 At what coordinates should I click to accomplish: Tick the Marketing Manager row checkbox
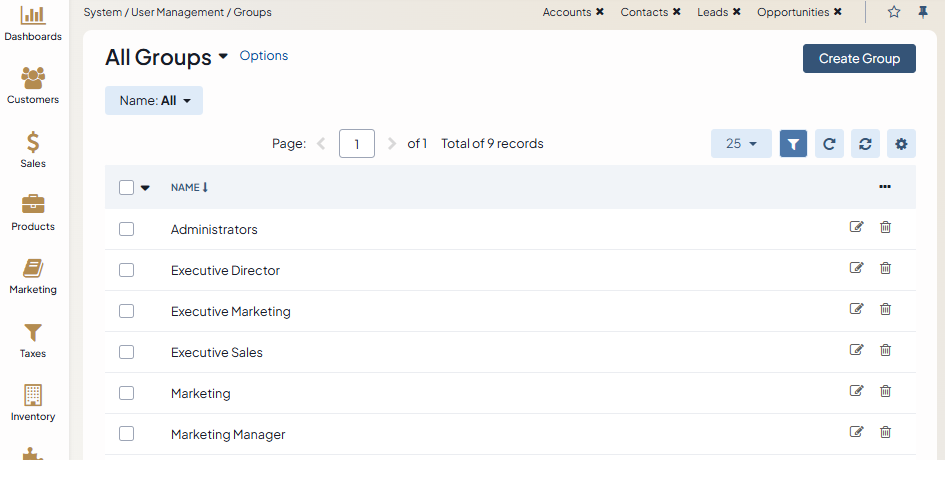pyautogui.click(x=126, y=434)
